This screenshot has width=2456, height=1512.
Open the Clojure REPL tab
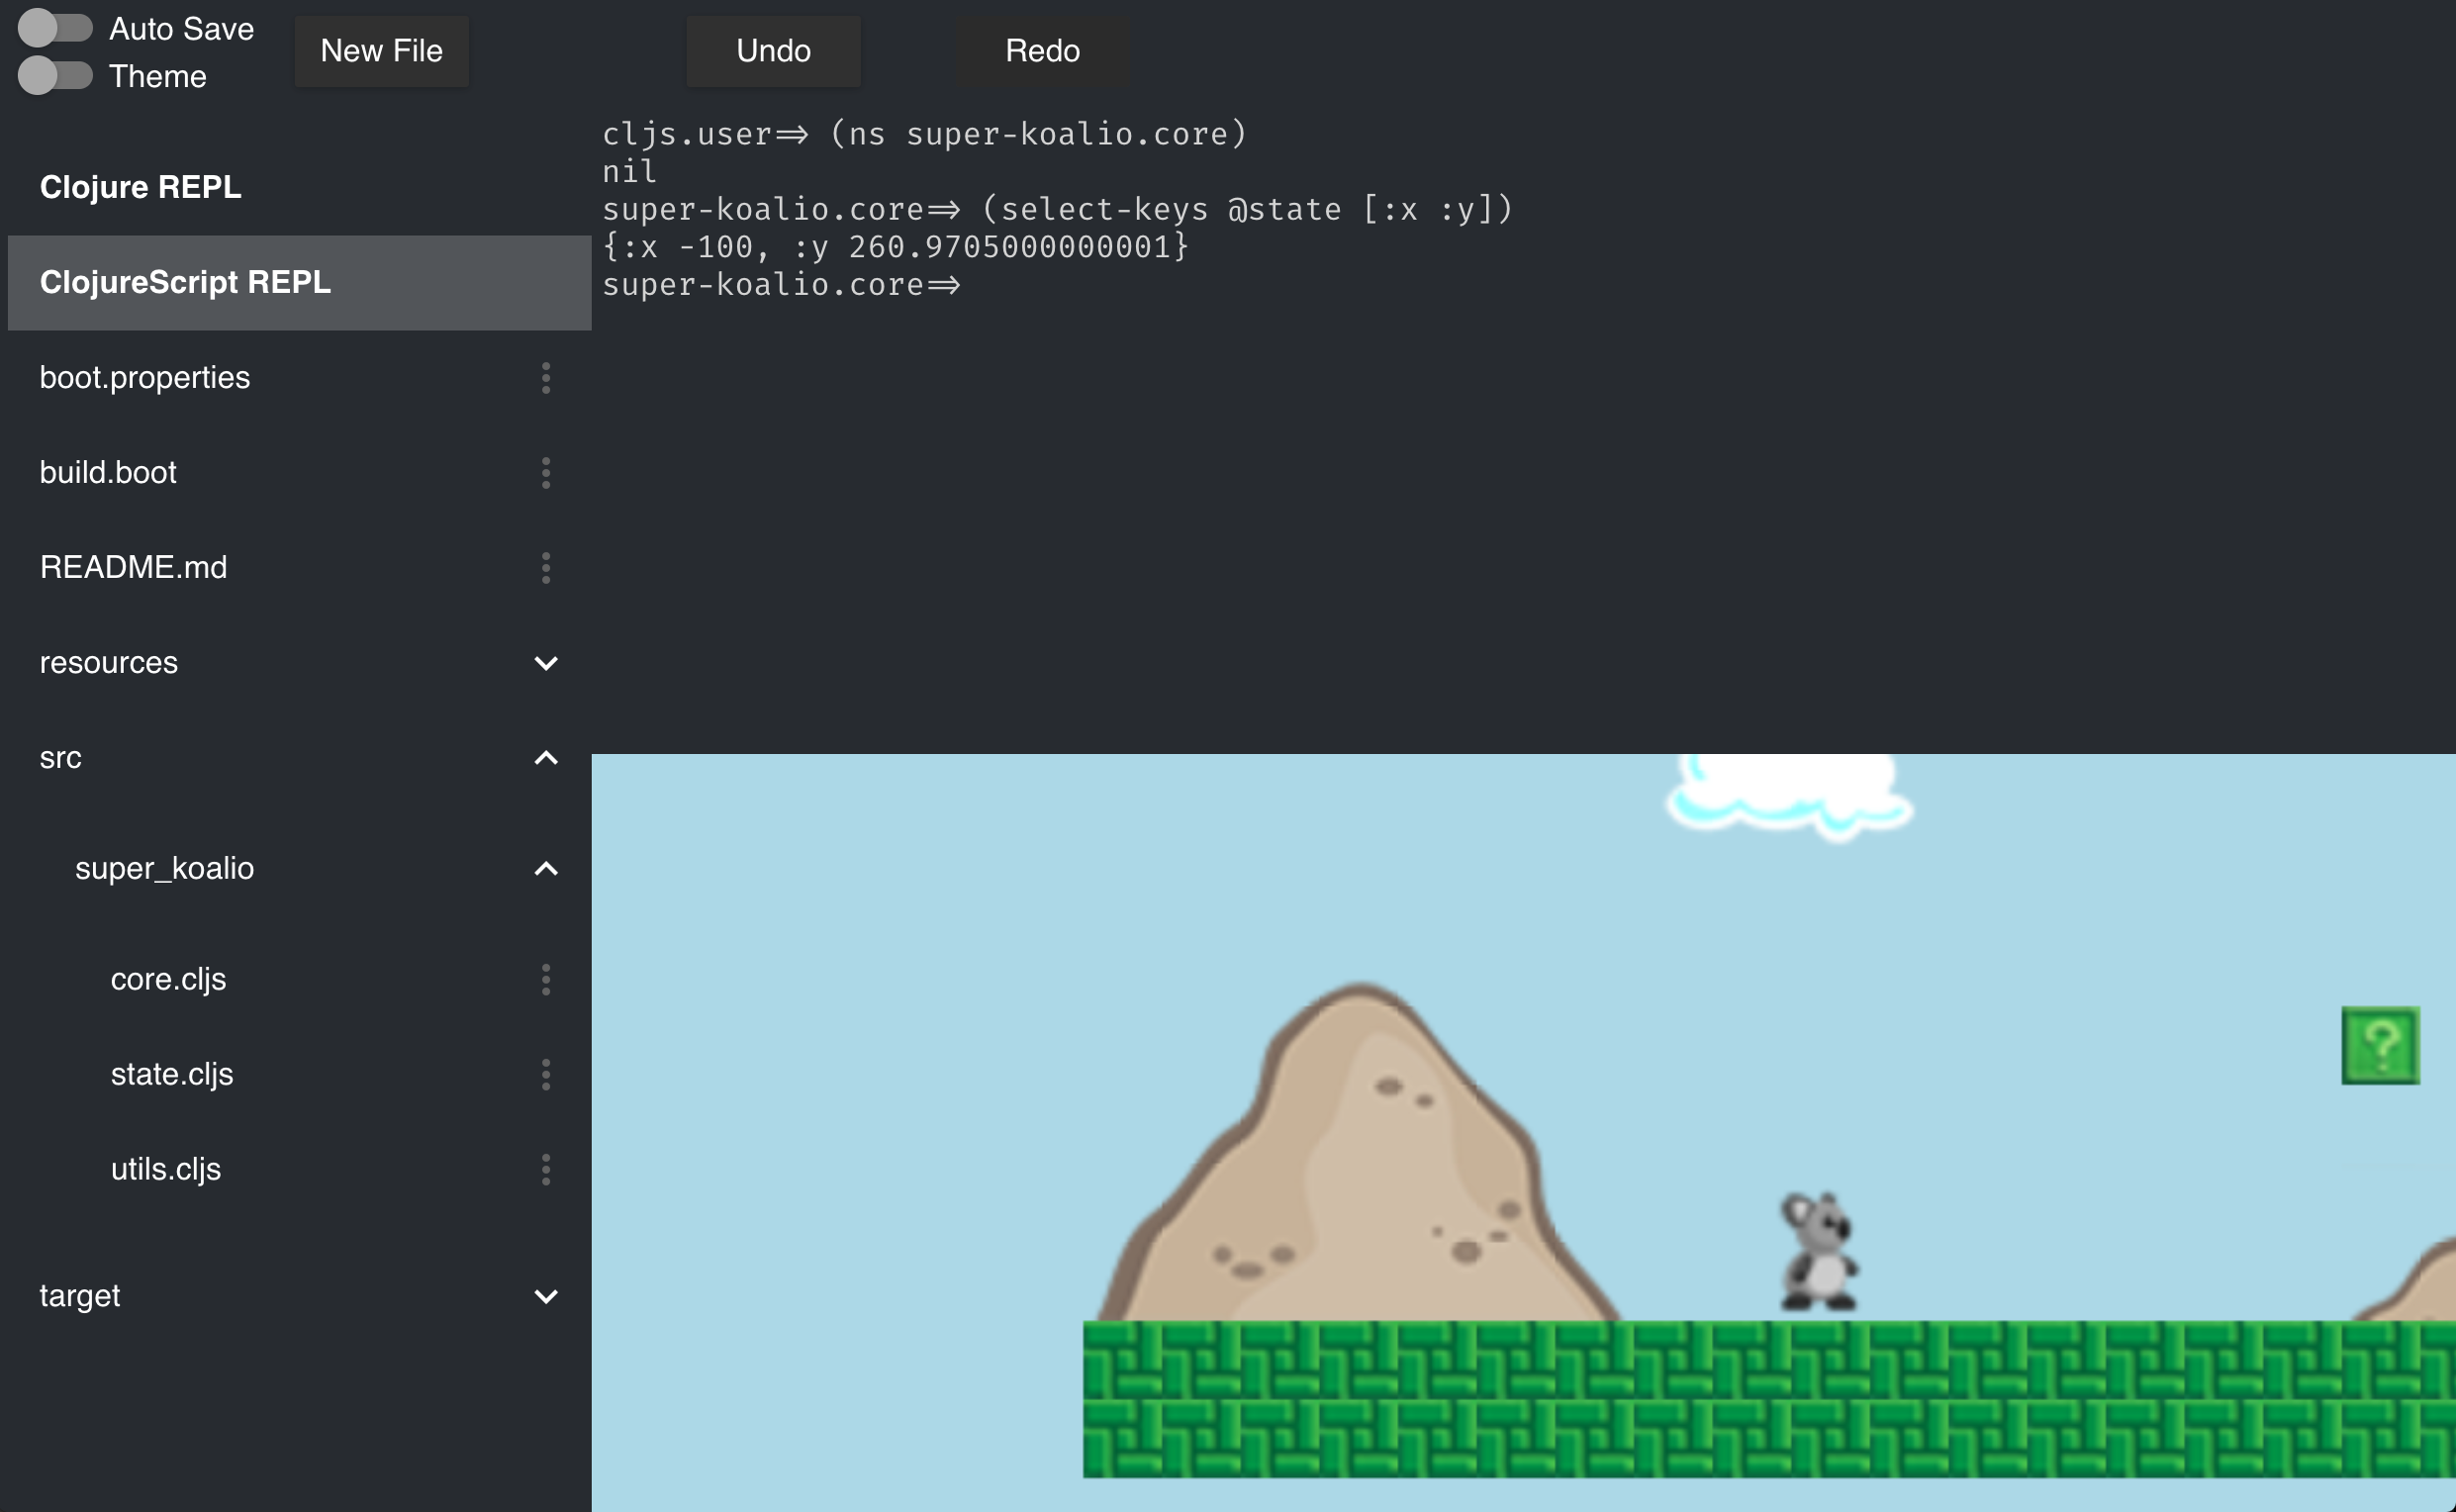299,187
